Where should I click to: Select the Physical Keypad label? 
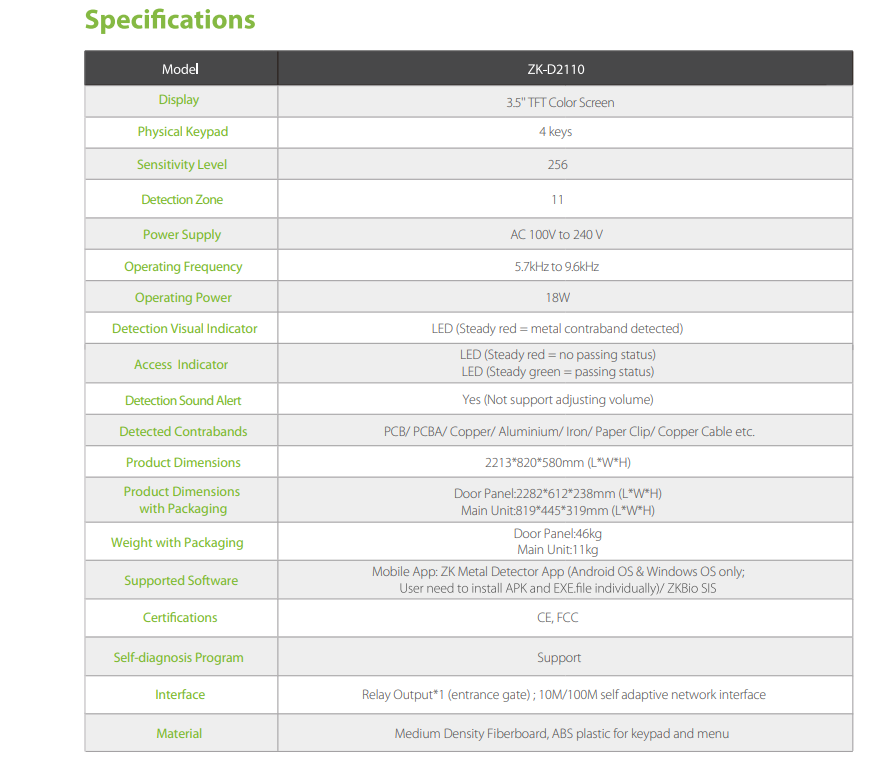pos(183,132)
